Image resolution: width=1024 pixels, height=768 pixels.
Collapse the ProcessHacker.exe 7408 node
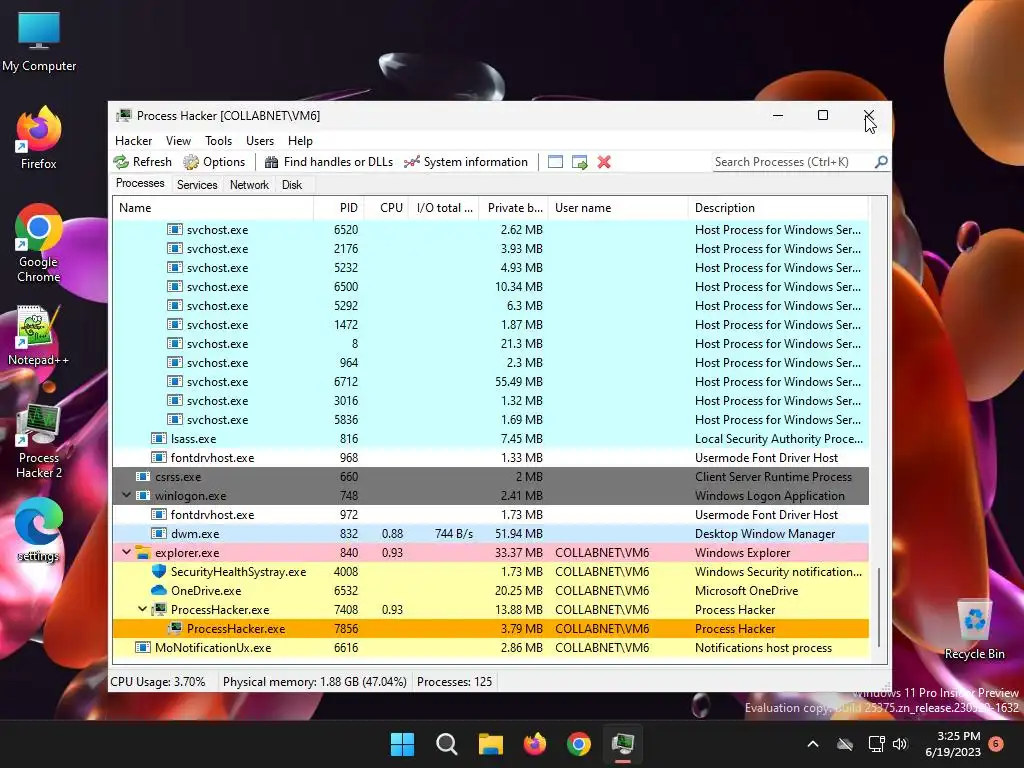pyautogui.click(x=142, y=609)
